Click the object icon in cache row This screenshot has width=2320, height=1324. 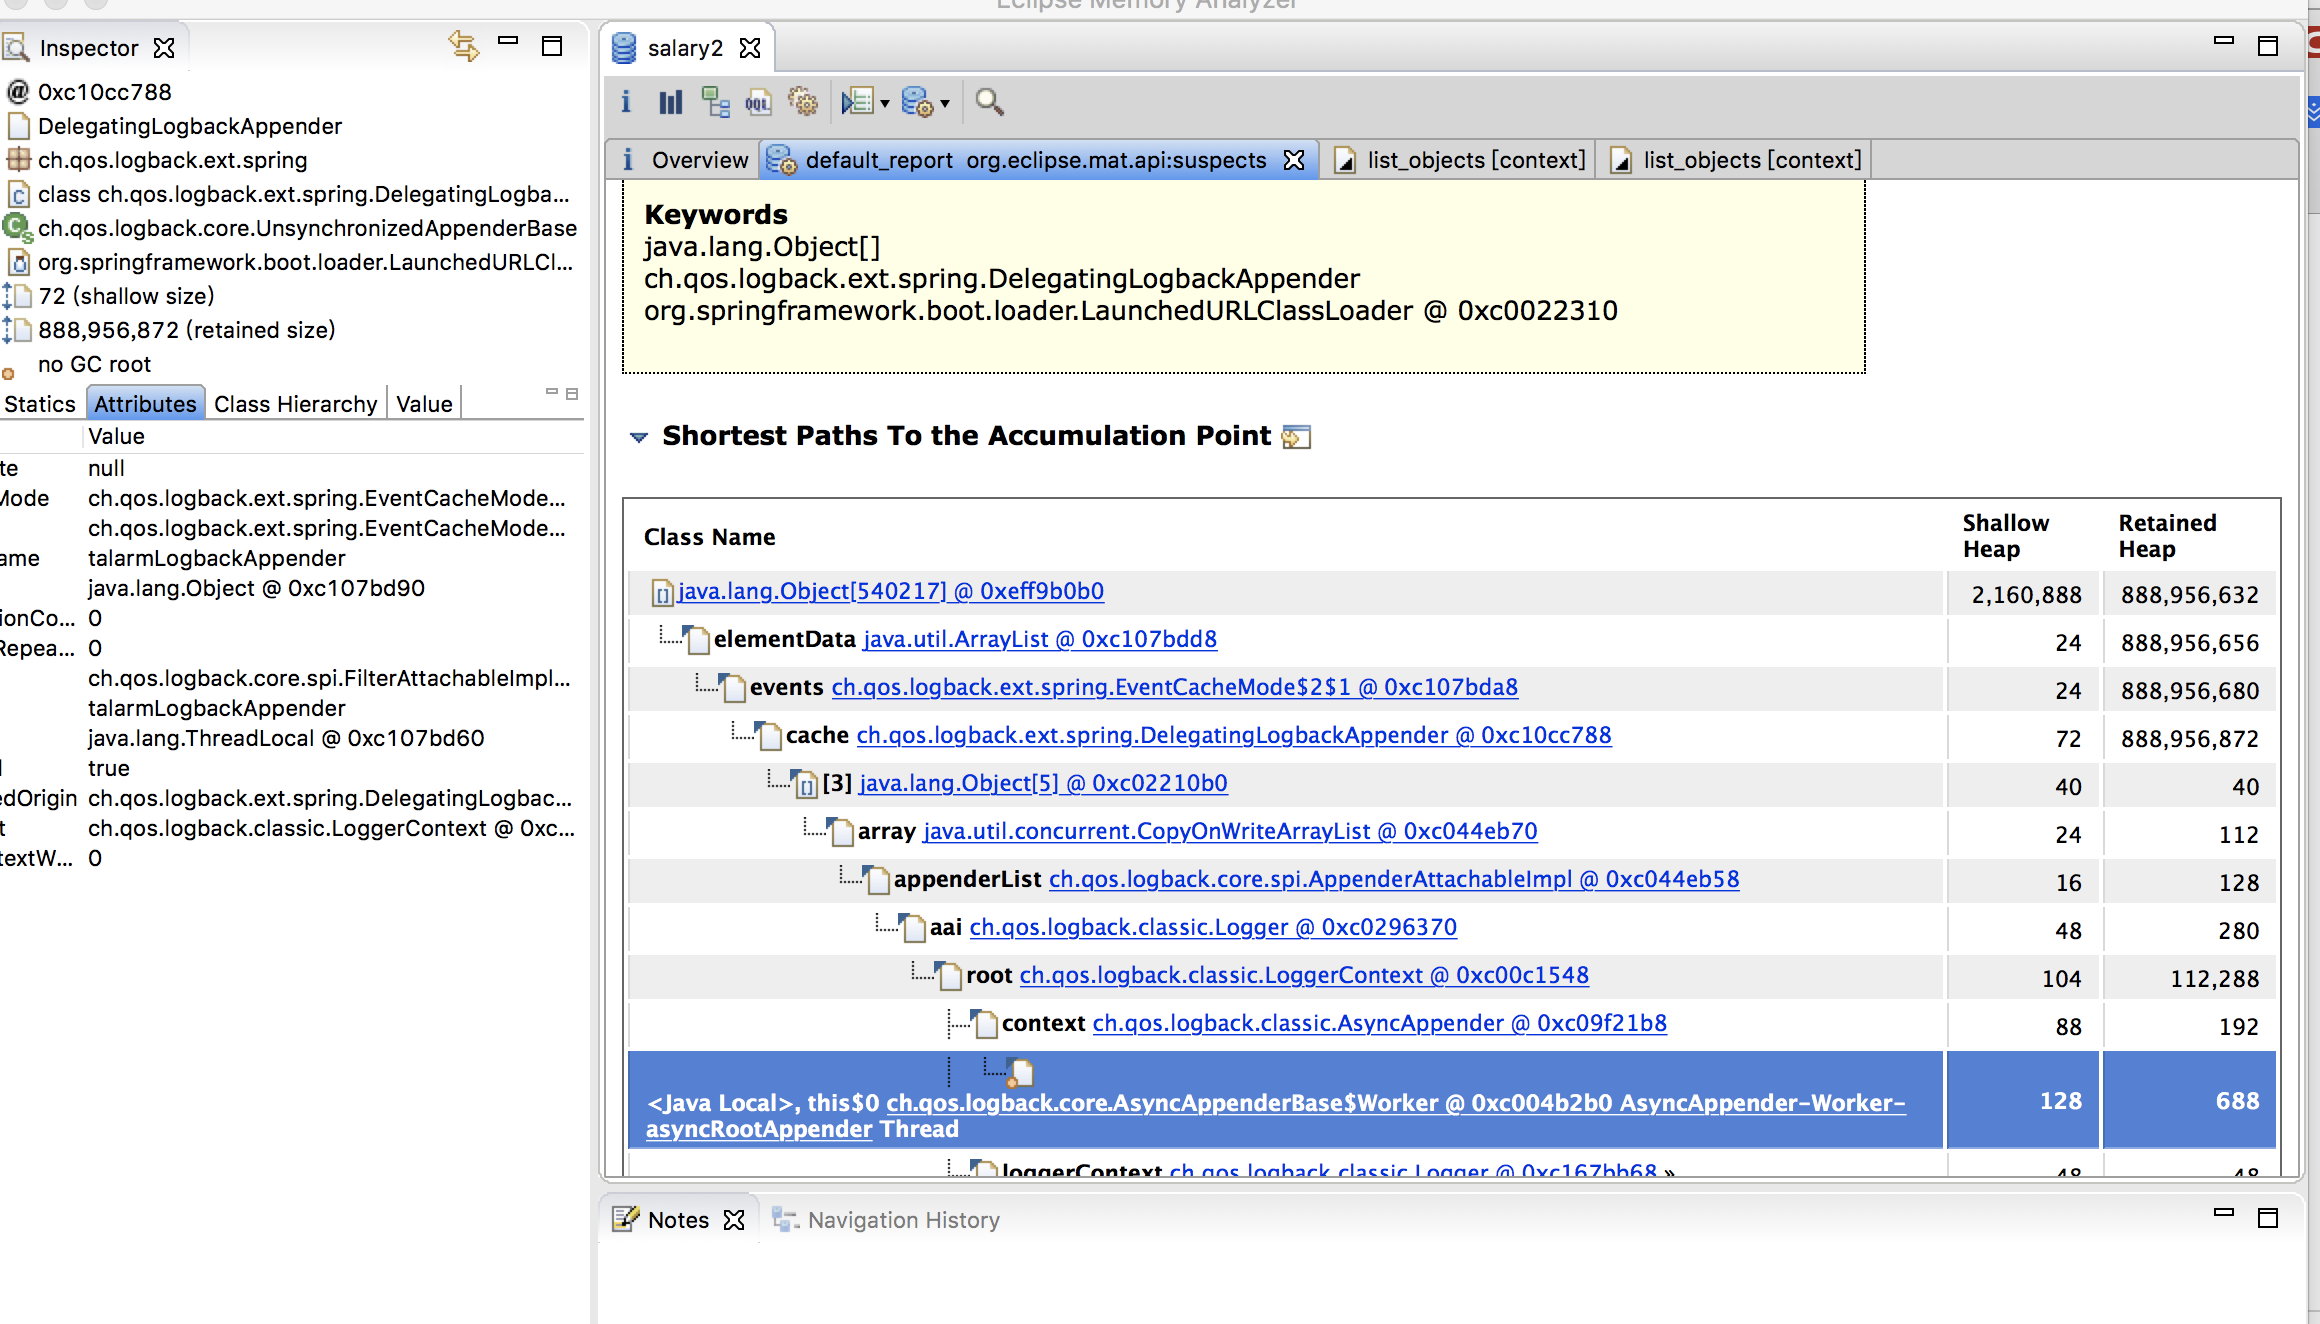(x=770, y=735)
